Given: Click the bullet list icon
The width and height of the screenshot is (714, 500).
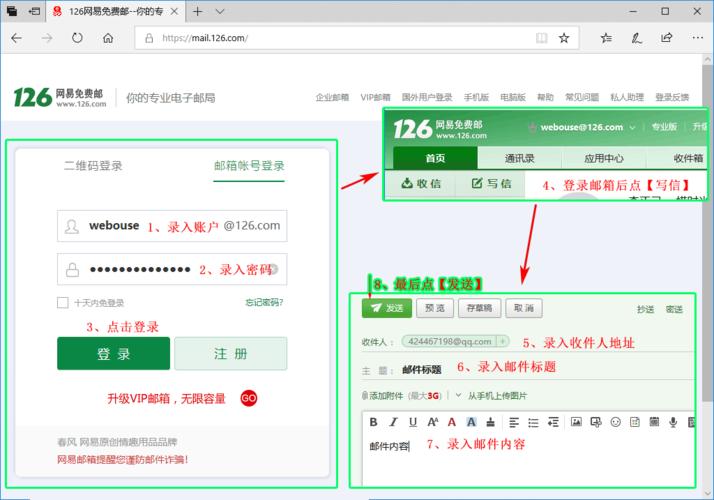Looking at the screenshot, I should 533,423.
